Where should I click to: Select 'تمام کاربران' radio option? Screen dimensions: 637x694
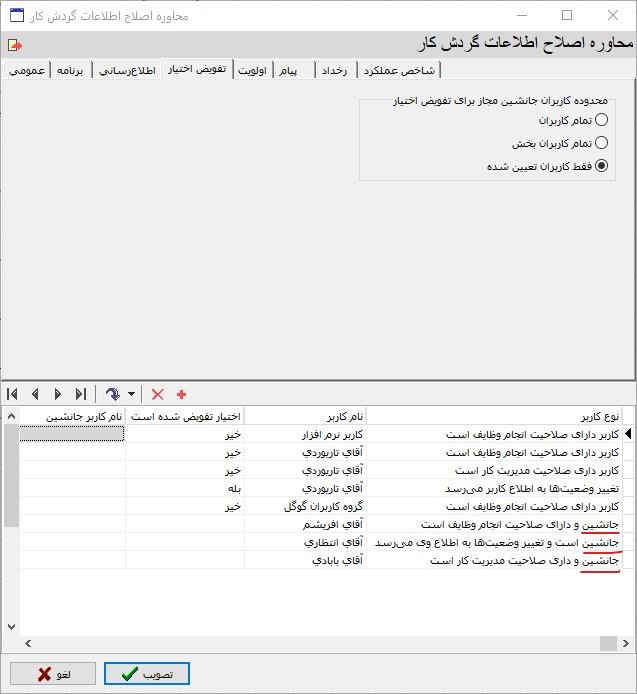pos(601,120)
